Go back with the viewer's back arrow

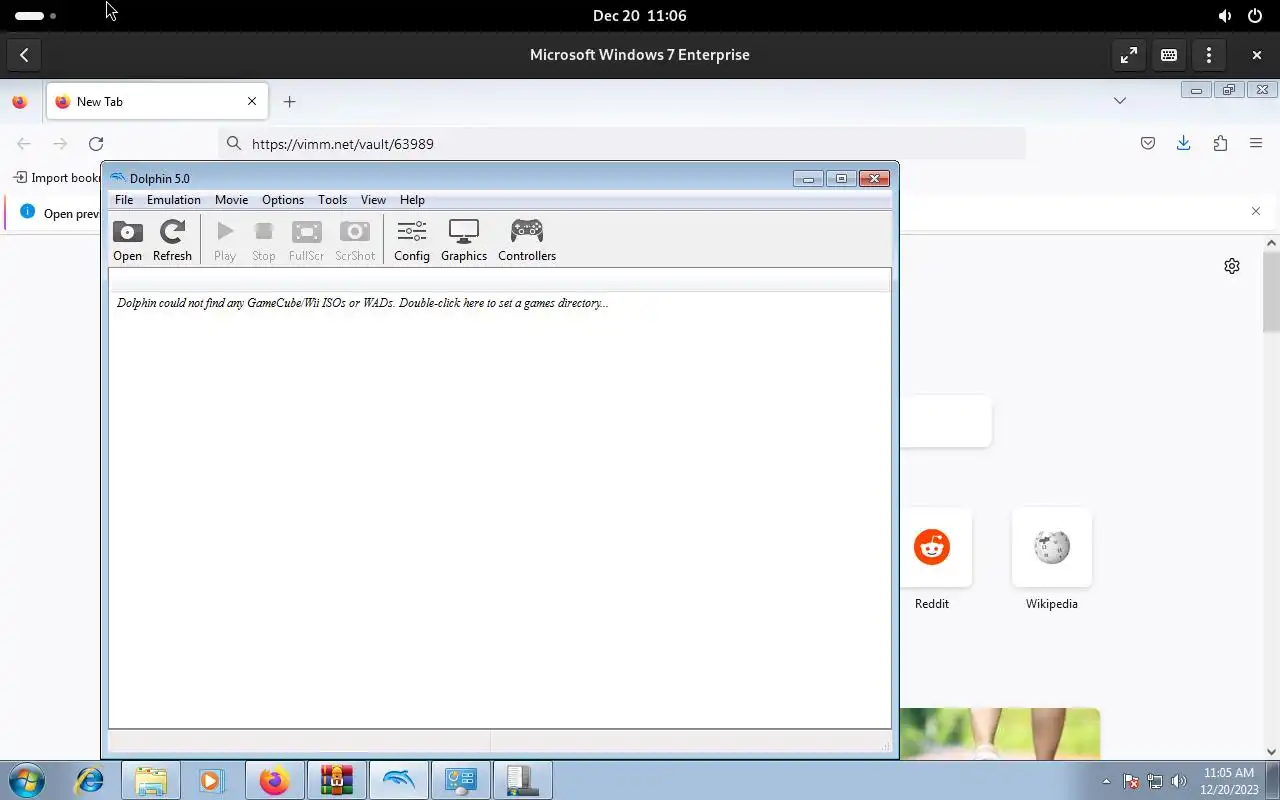coord(24,55)
